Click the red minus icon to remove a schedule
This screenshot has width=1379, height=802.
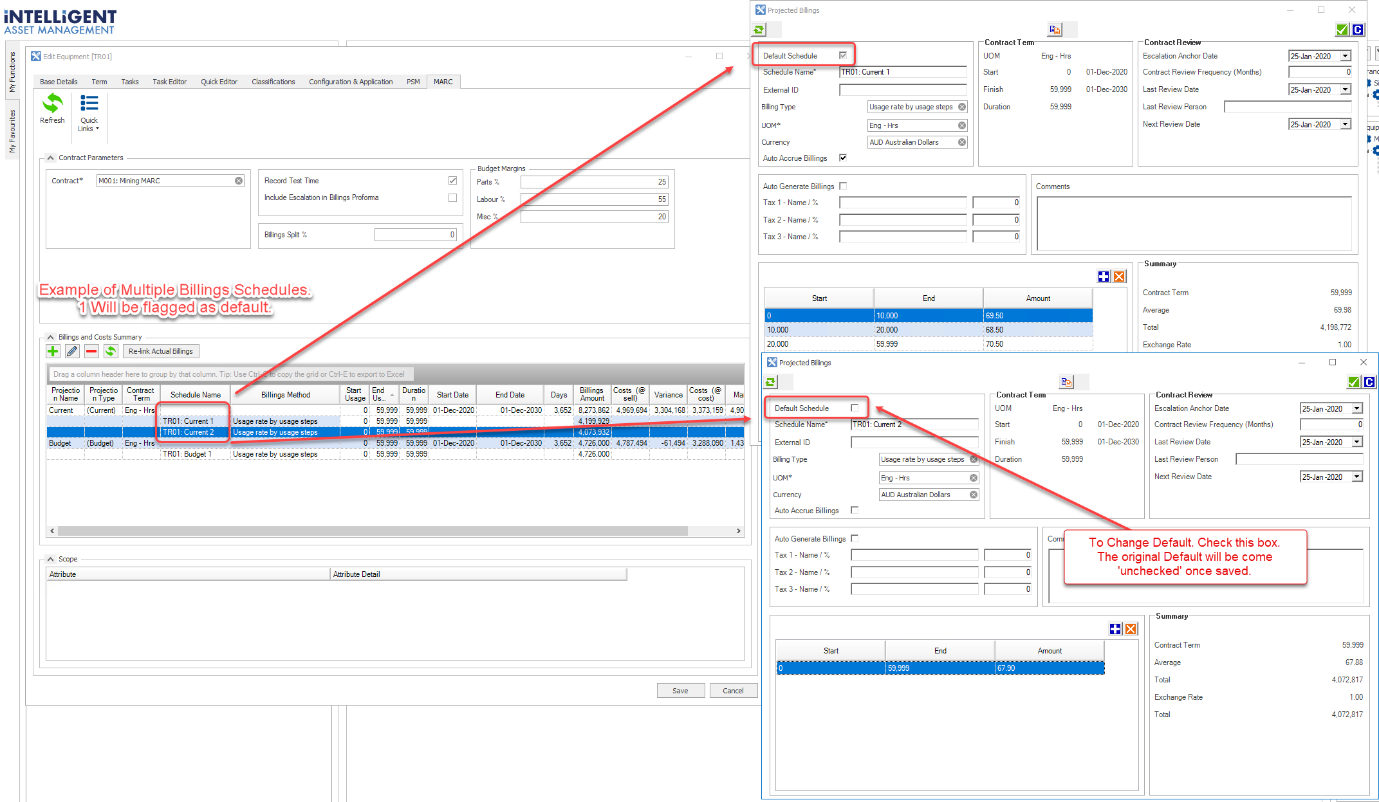click(88, 351)
